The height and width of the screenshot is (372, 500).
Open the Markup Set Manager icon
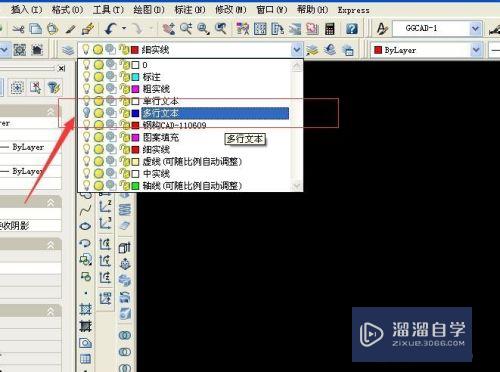312,29
